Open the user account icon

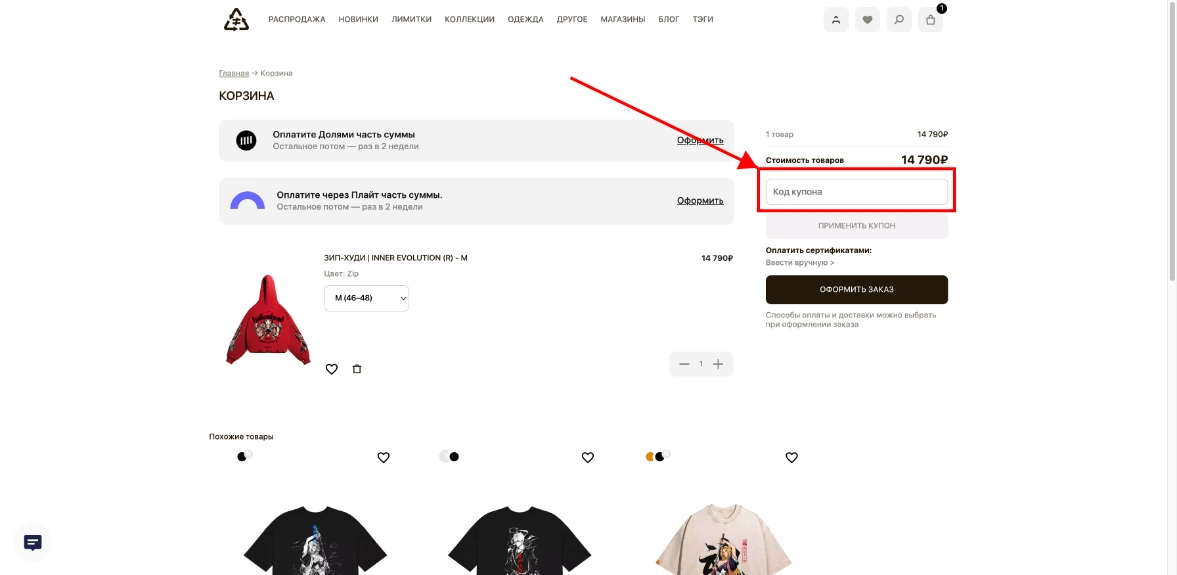click(x=835, y=20)
